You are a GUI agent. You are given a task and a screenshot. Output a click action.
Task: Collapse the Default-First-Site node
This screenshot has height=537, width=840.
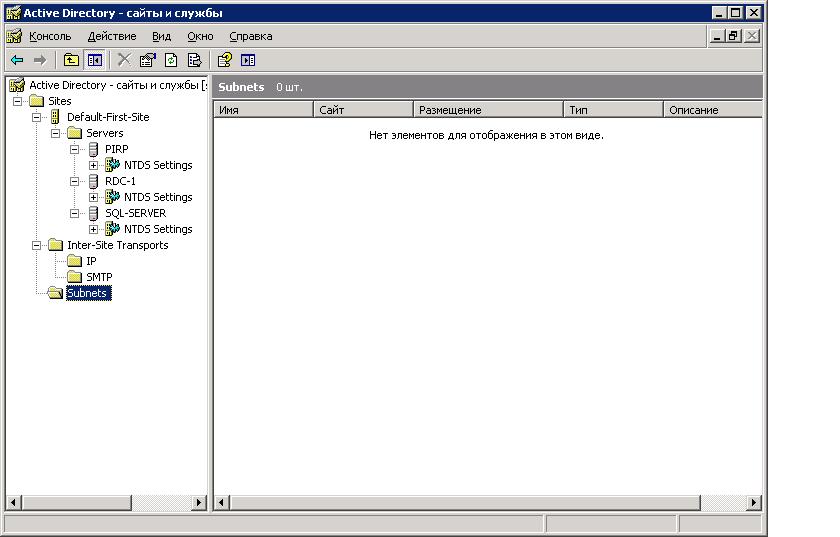tap(36, 117)
